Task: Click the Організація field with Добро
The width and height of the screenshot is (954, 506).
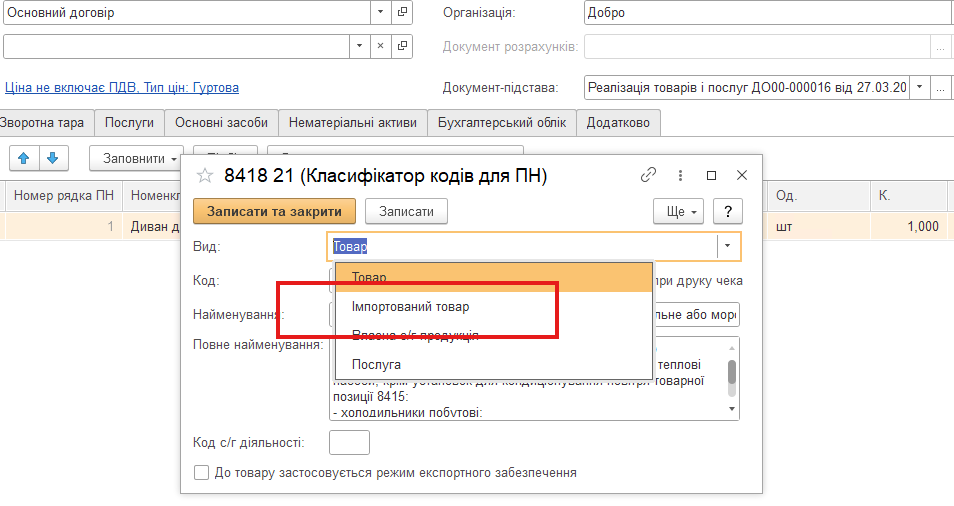Action: point(768,12)
